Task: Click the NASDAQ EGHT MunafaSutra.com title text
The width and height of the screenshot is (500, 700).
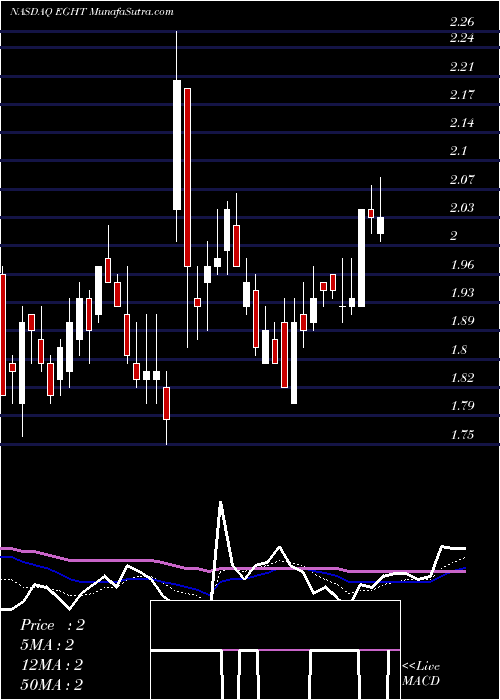Action: tap(92, 12)
